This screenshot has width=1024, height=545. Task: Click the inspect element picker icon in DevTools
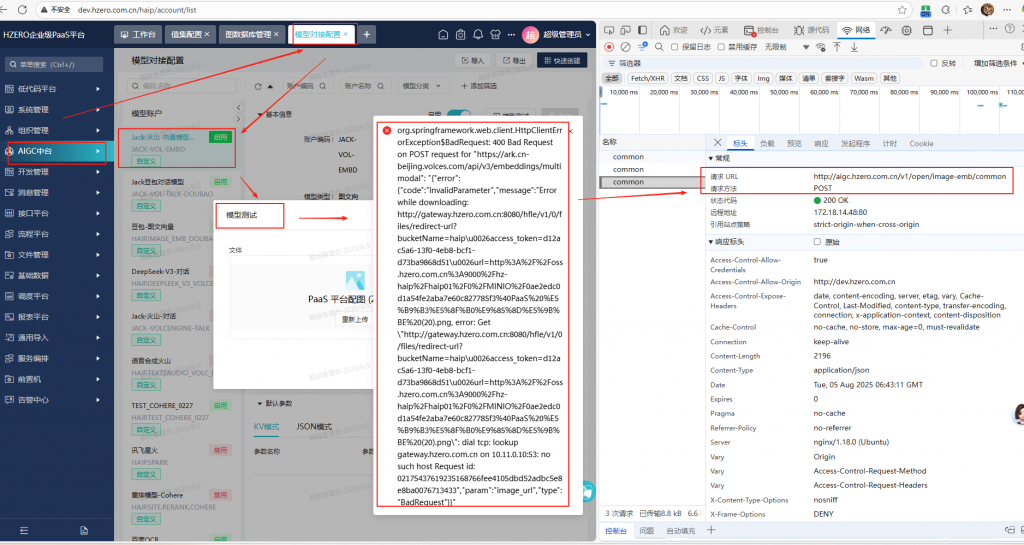610,30
